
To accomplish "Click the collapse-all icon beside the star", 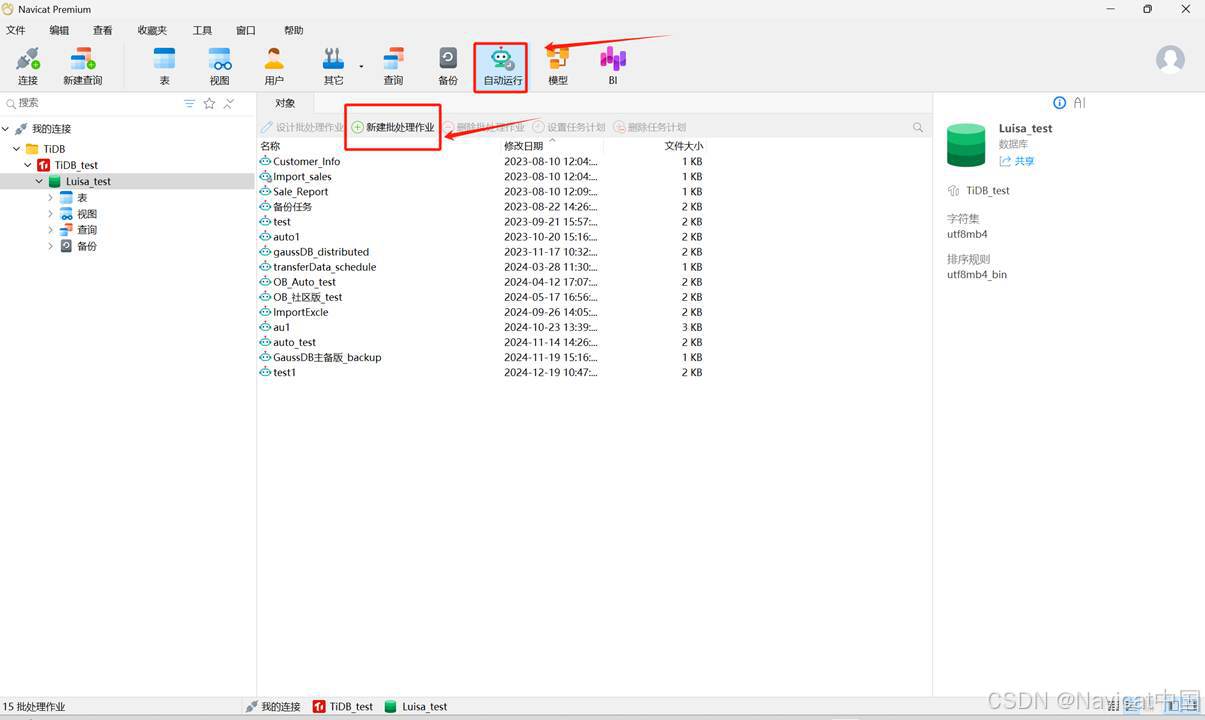I will (x=229, y=103).
